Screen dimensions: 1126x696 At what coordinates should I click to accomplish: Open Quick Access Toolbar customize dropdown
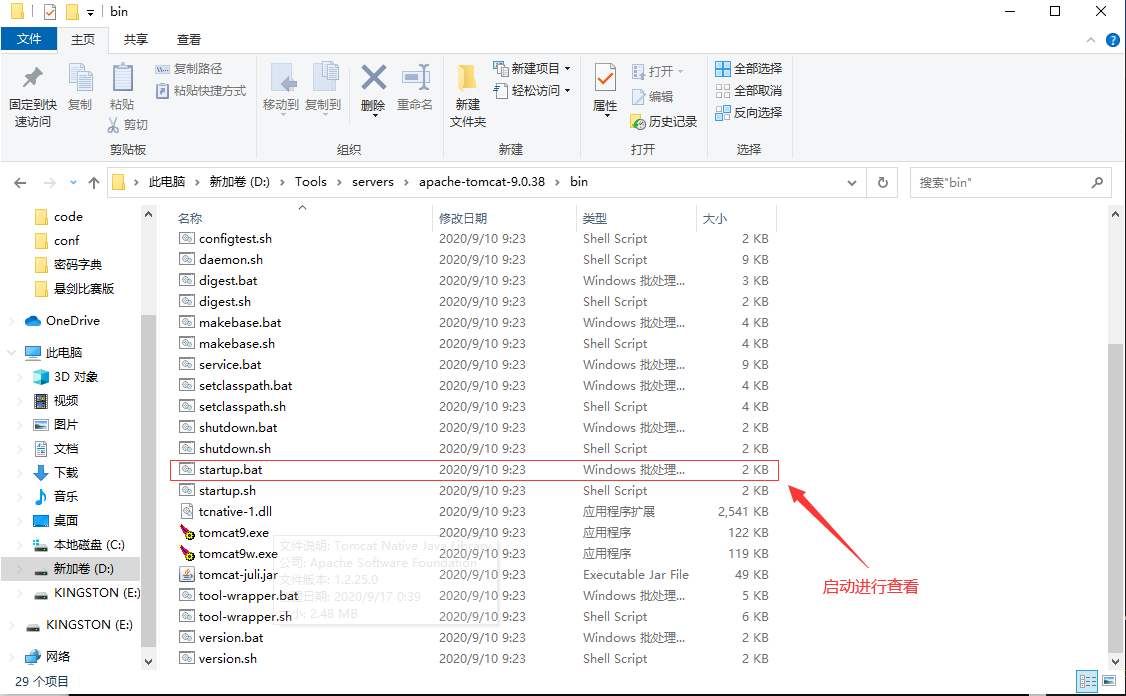pos(90,12)
